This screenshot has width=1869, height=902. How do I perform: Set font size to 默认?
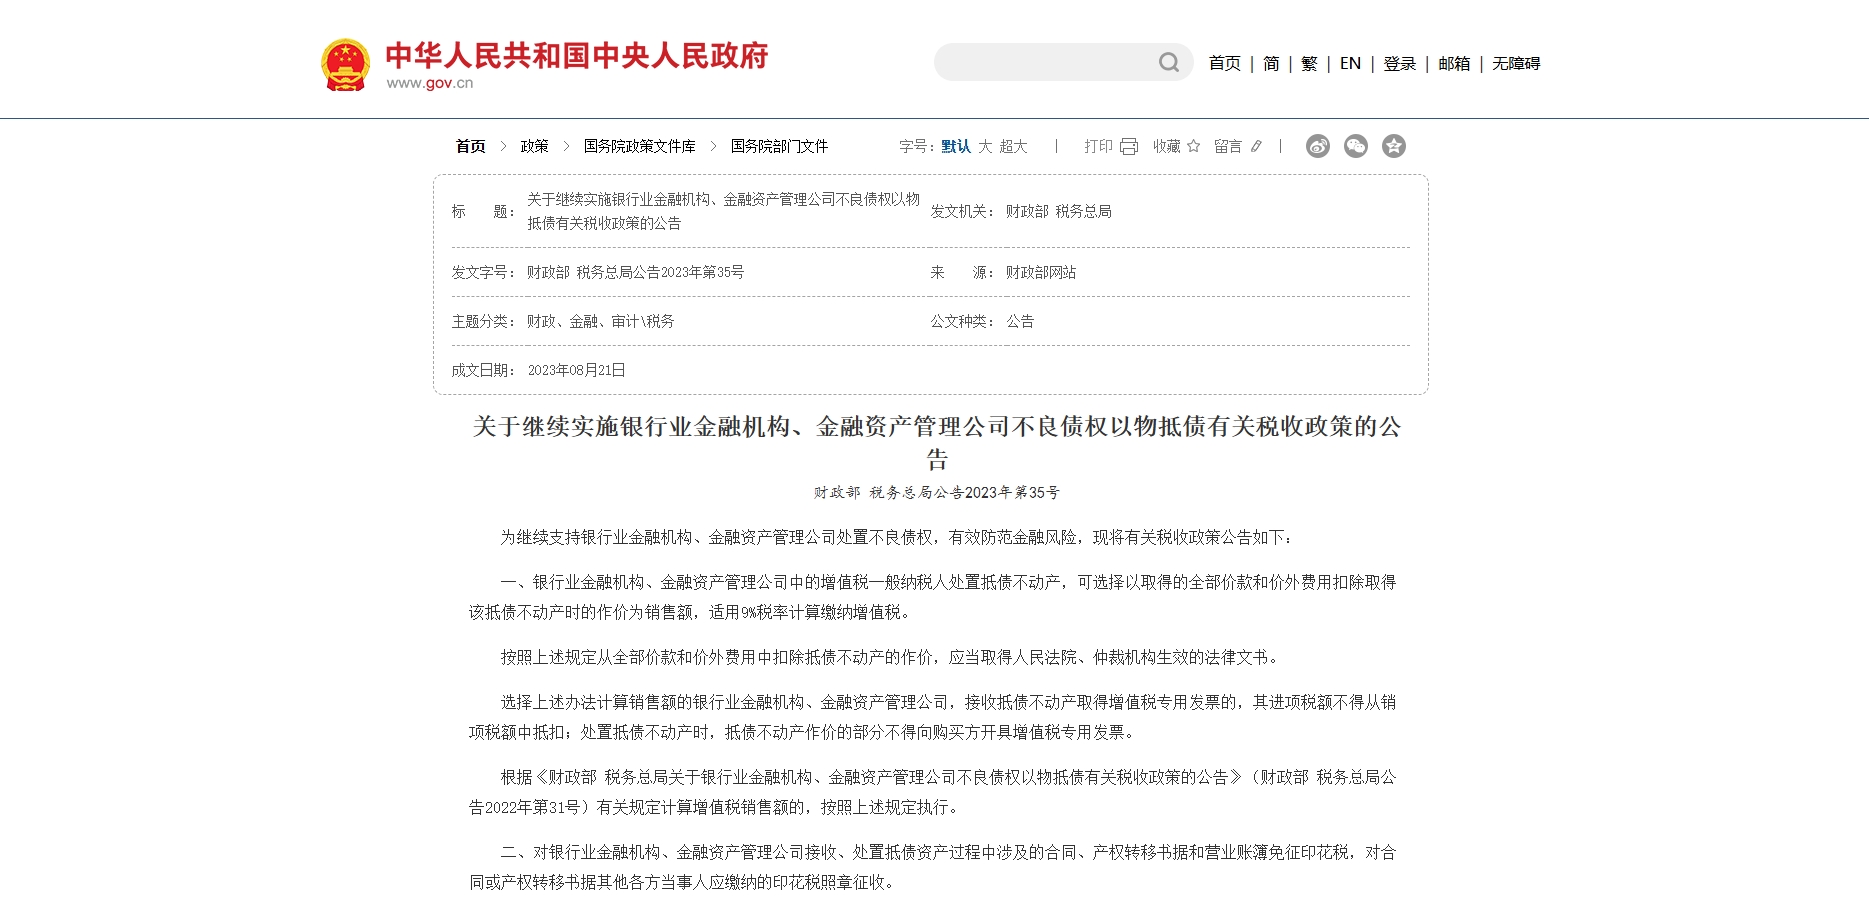956,146
